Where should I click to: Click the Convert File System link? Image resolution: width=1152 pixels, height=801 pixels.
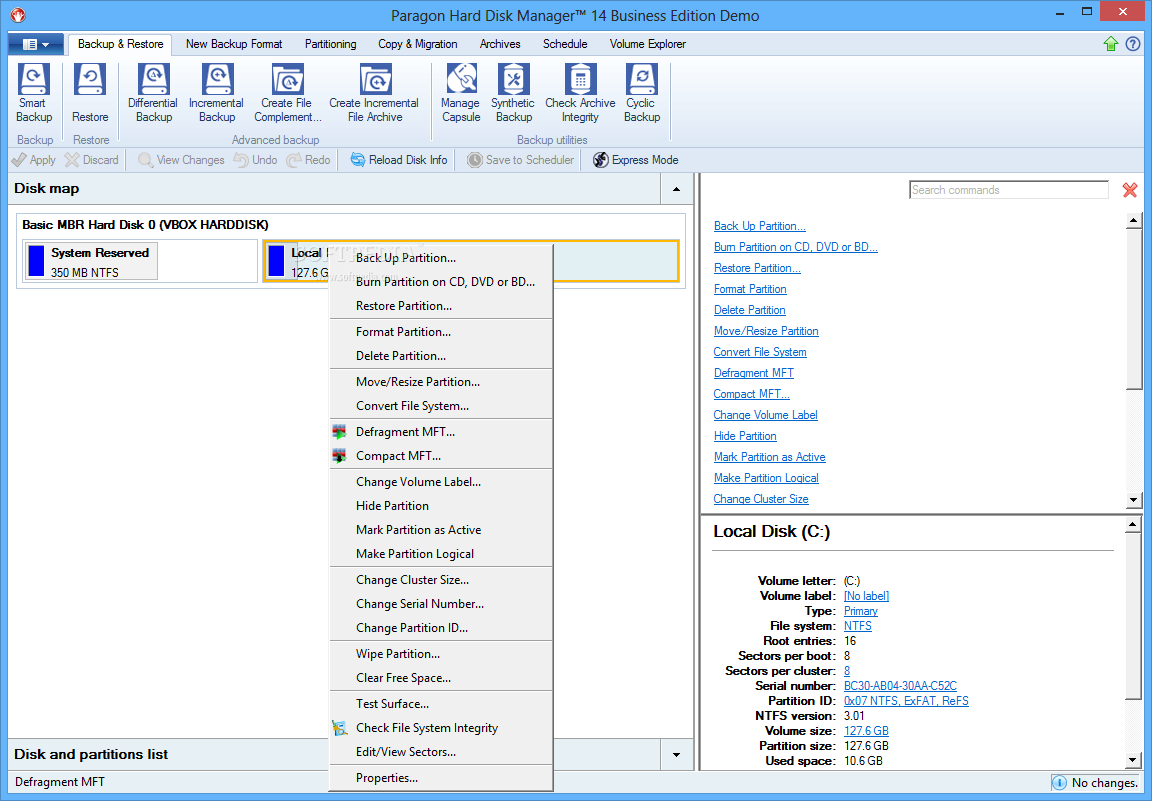click(x=760, y=352)
